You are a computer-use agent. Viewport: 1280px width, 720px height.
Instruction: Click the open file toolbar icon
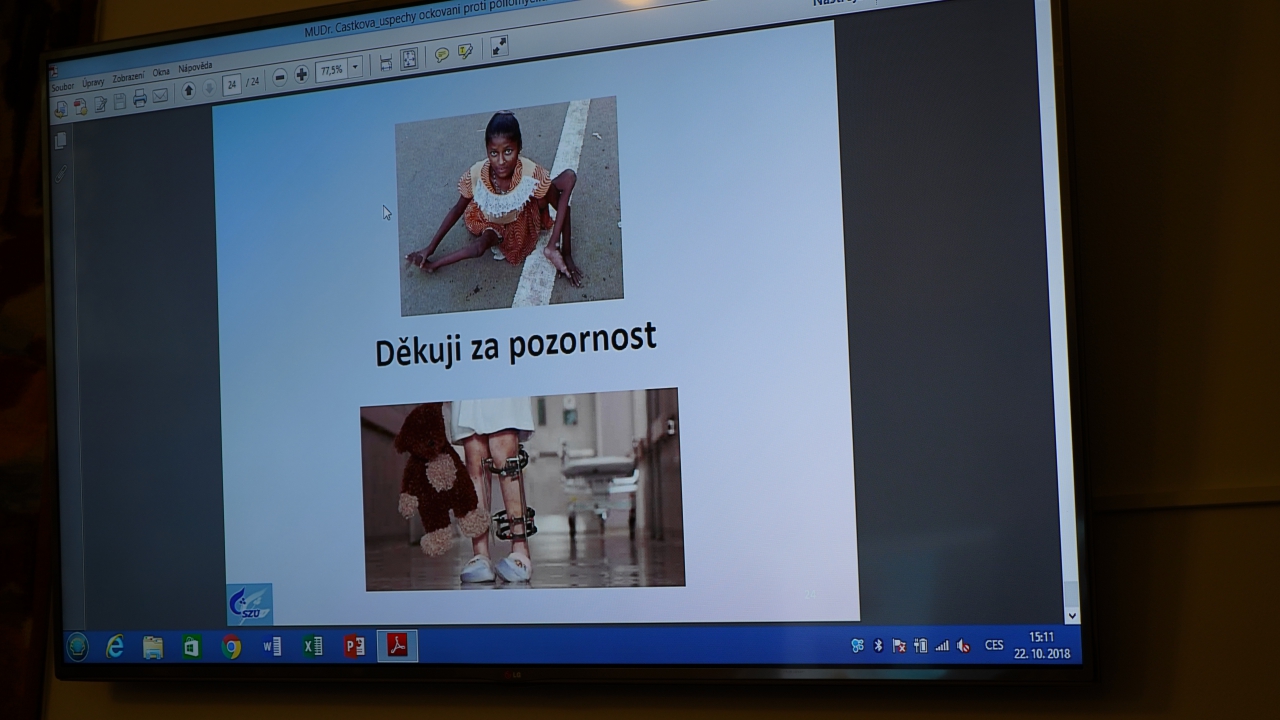pos(61,108)
